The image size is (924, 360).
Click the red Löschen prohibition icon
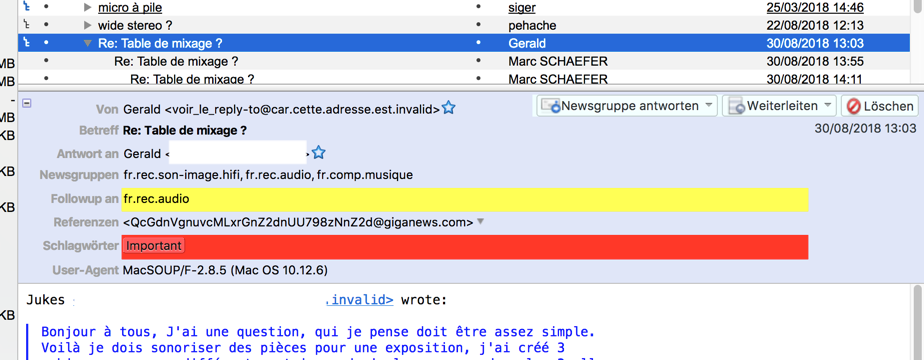853,106
